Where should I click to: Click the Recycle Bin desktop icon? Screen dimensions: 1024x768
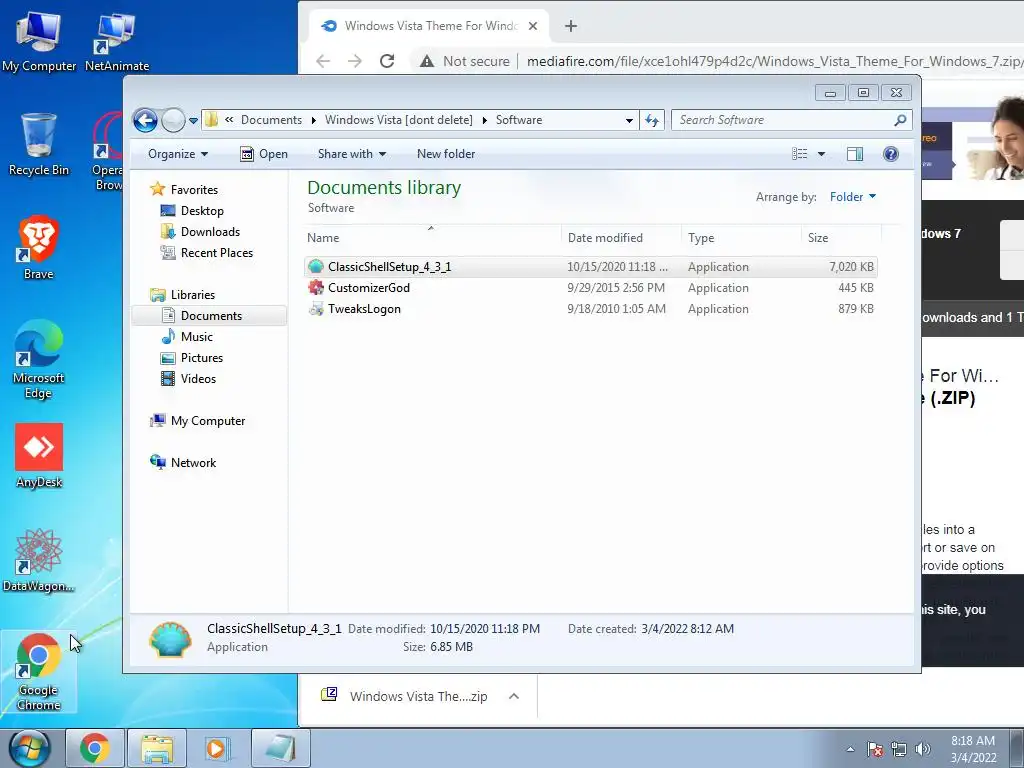click(x=39, y=145)
